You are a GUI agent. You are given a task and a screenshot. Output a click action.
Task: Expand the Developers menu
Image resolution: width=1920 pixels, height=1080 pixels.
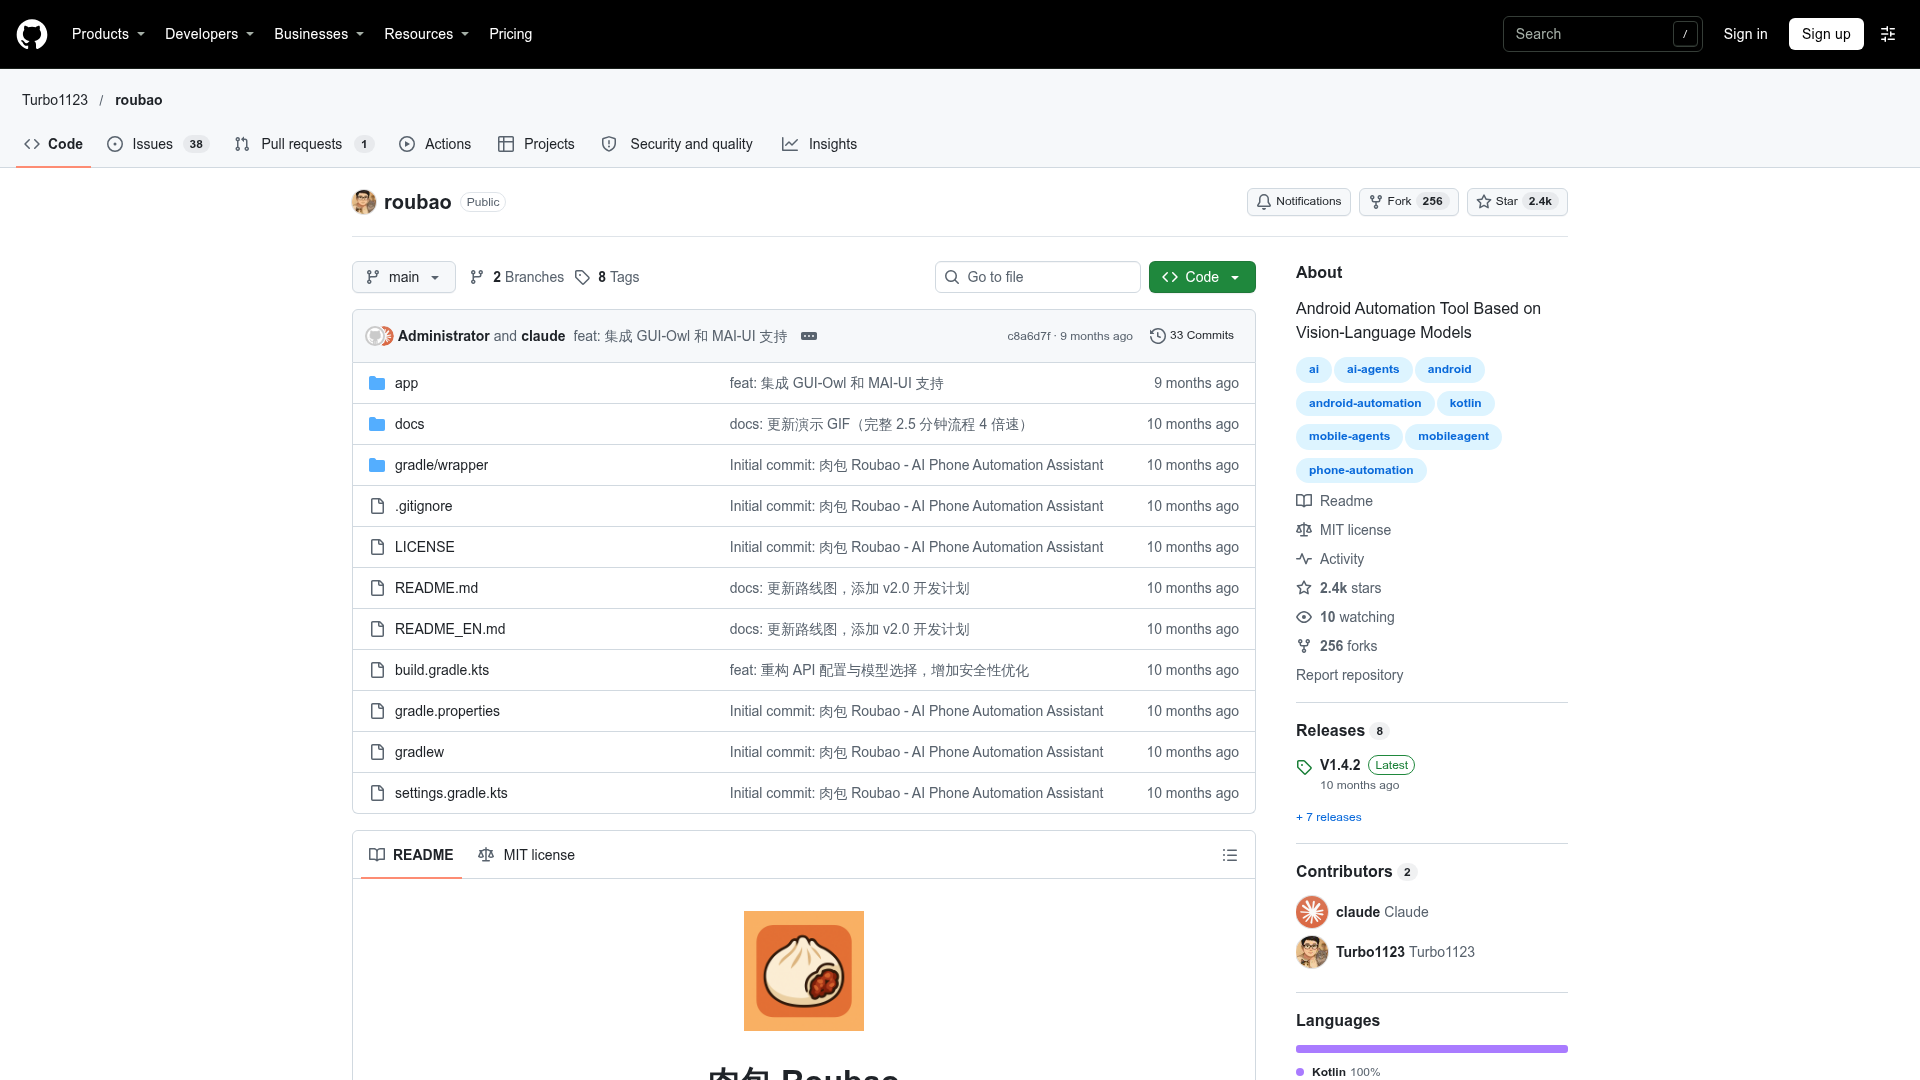pyautogui.click(x=209, y=34)
